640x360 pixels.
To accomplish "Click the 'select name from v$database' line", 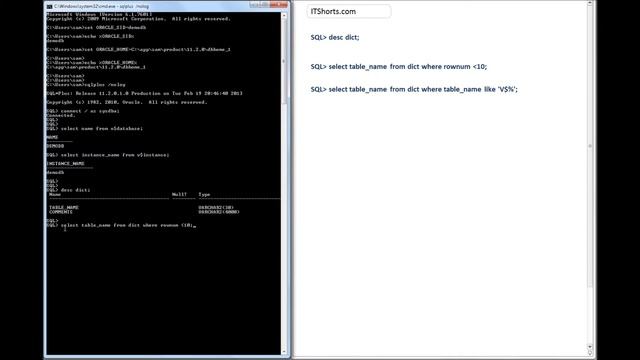I will click(95, 129).
